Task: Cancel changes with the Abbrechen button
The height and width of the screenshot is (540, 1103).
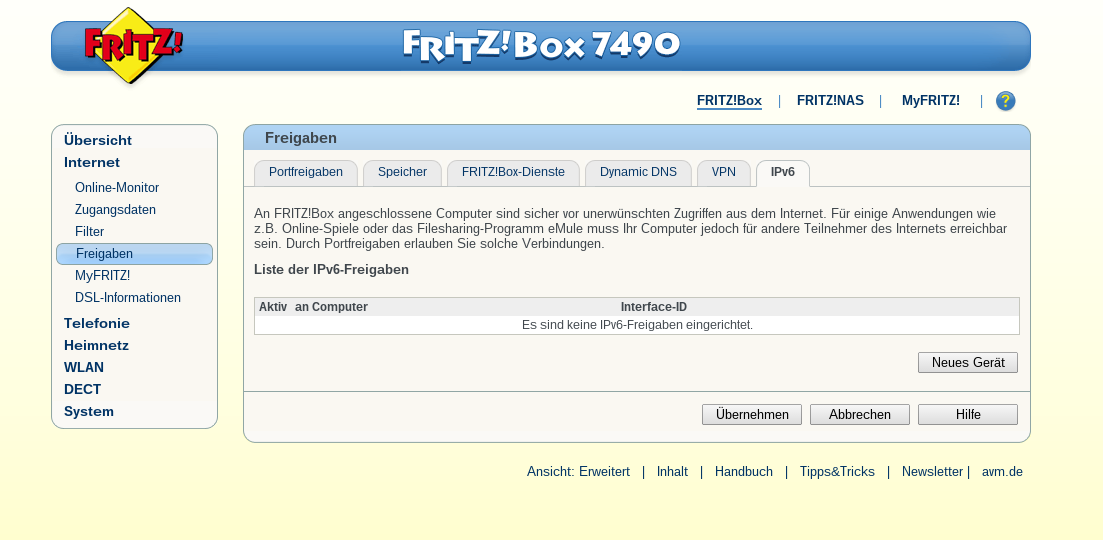Action: [859, 415]
